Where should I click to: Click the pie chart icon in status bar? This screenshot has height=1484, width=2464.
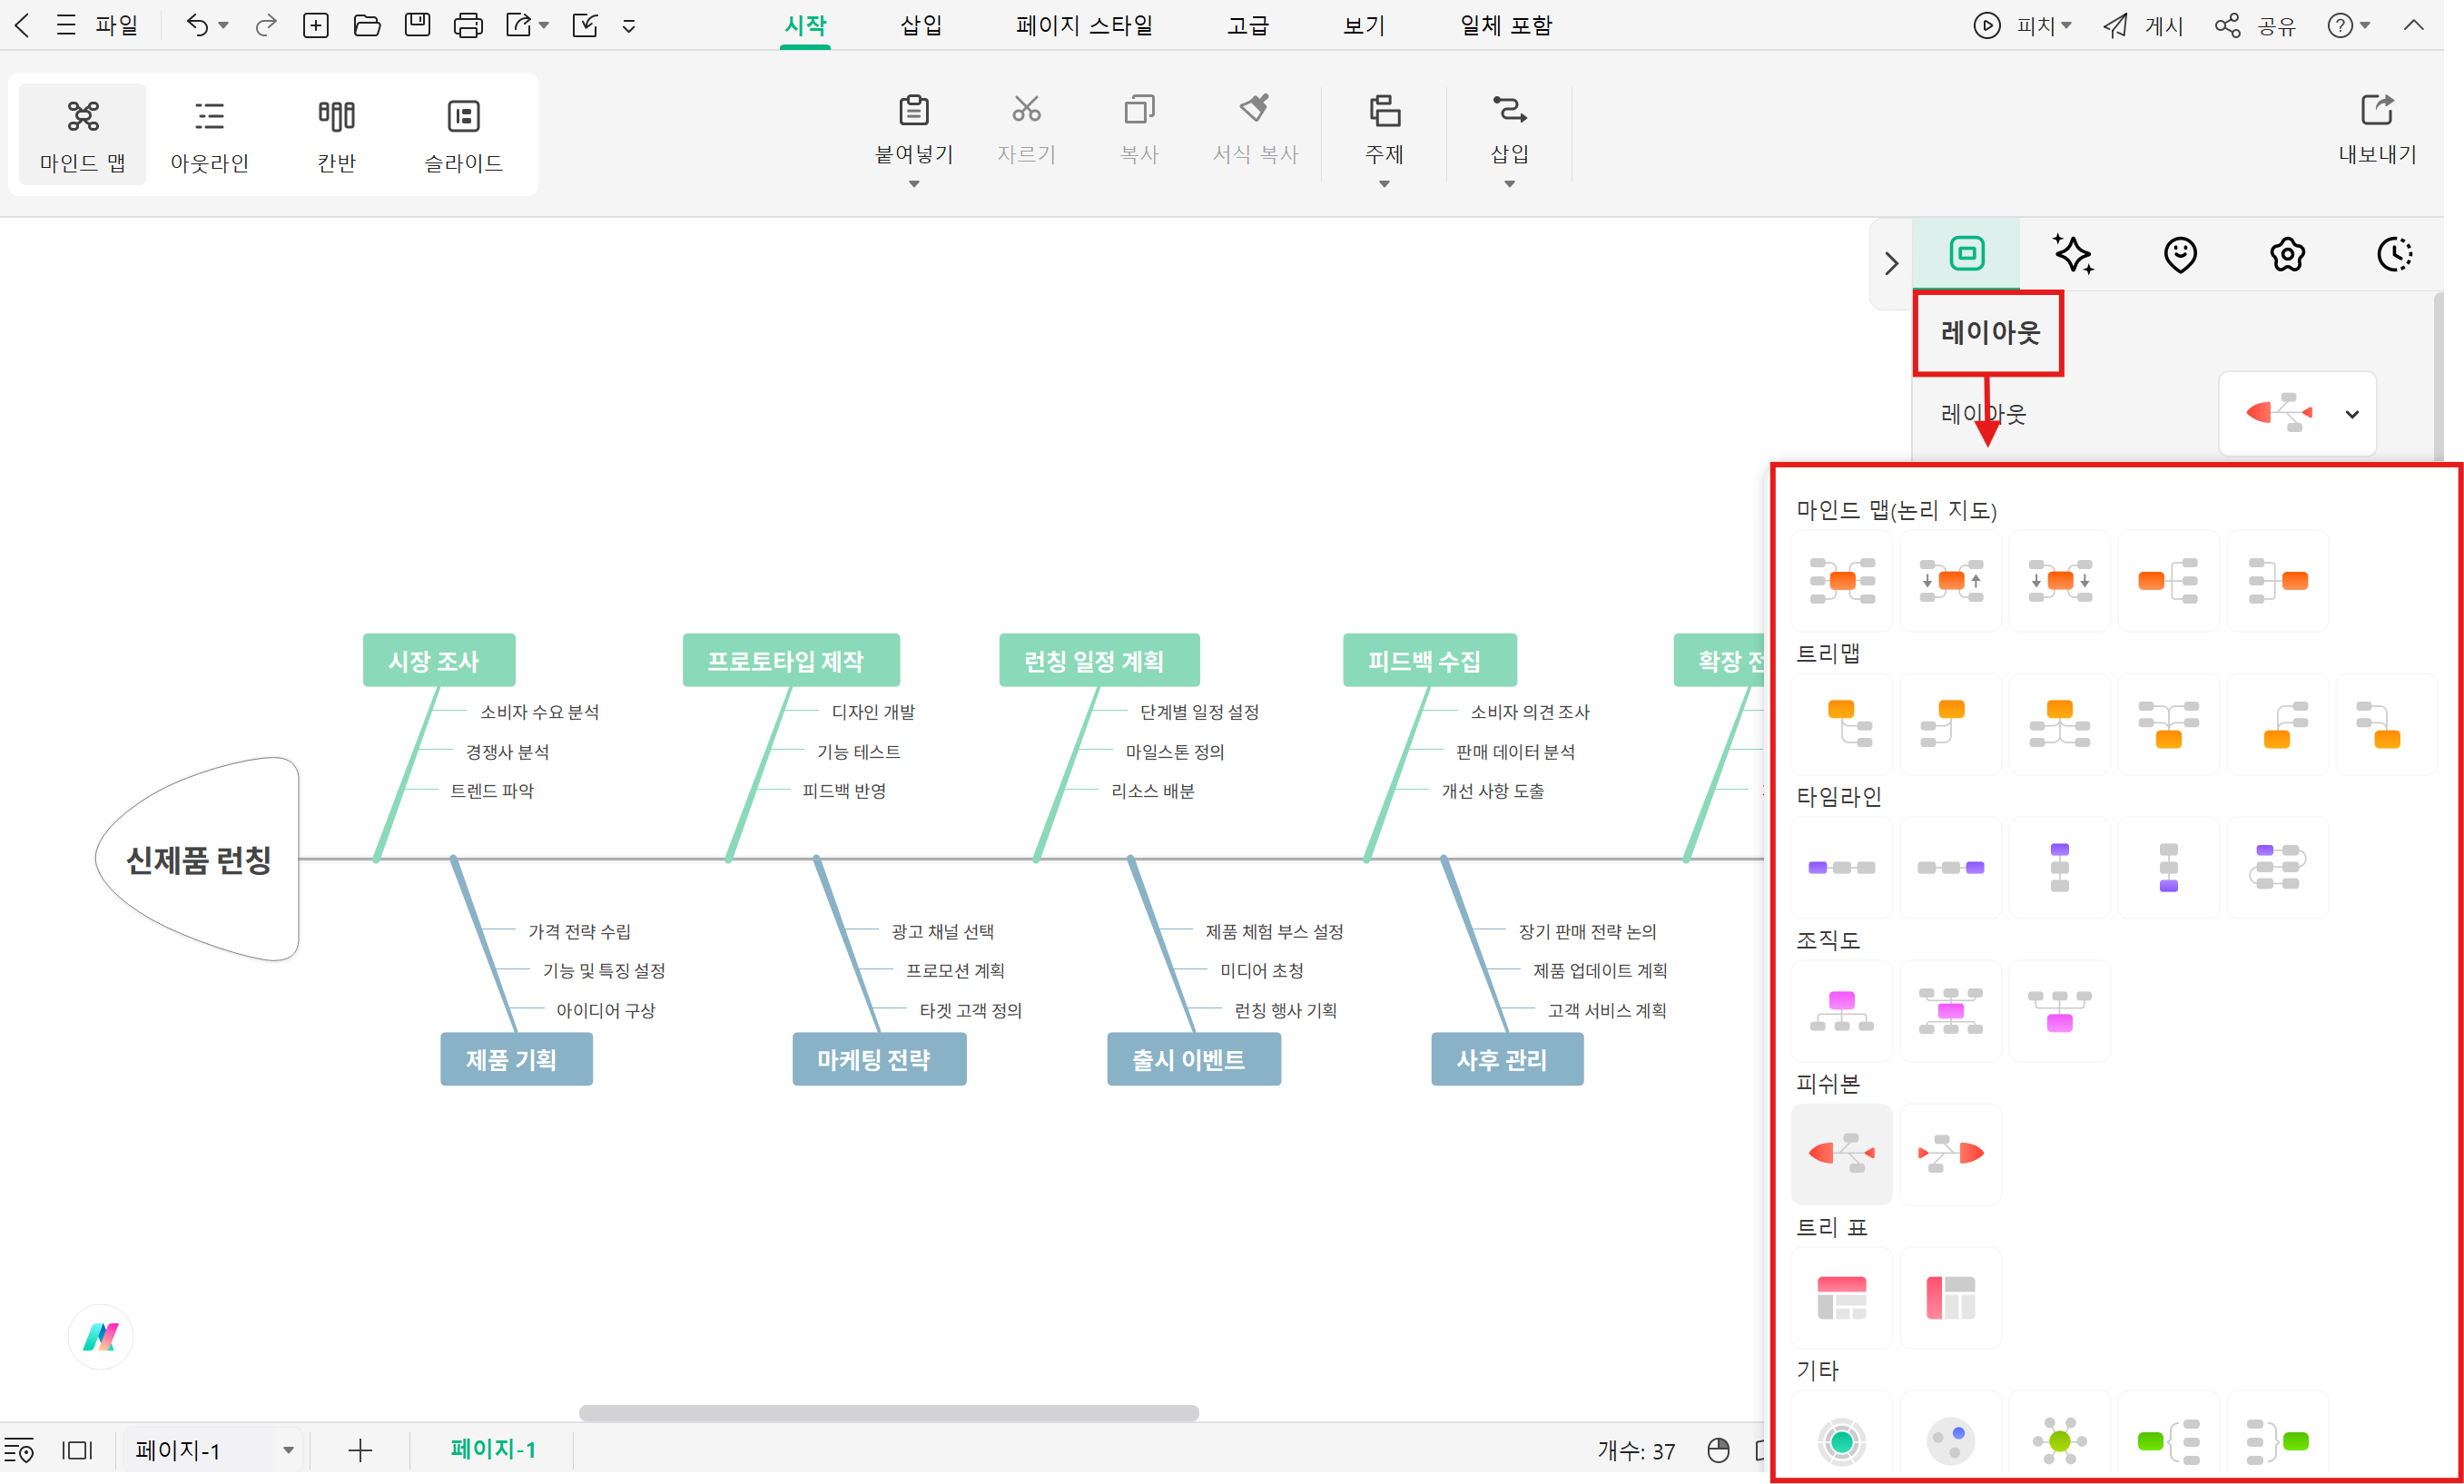click(x=1718, y=1450)
